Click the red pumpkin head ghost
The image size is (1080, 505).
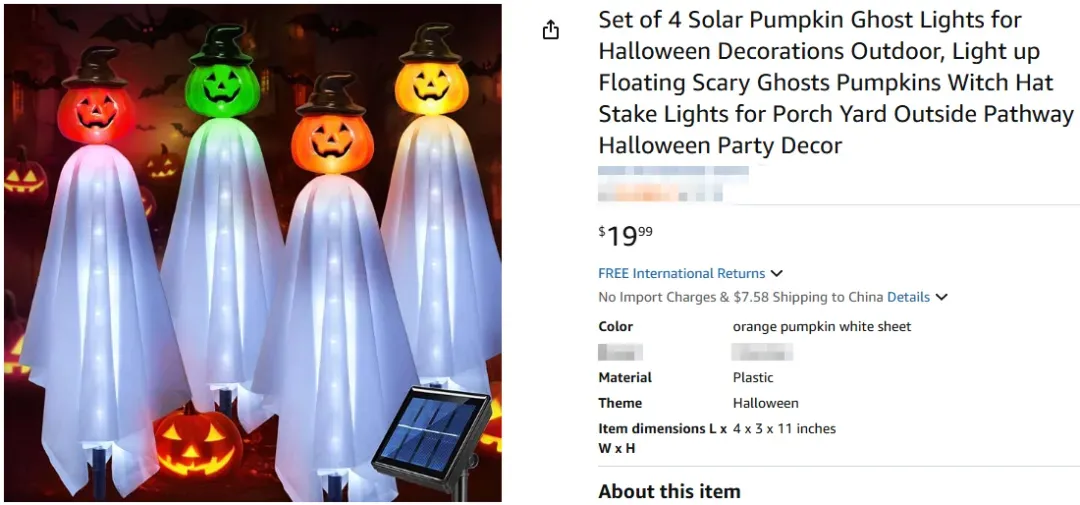point(96,269)
